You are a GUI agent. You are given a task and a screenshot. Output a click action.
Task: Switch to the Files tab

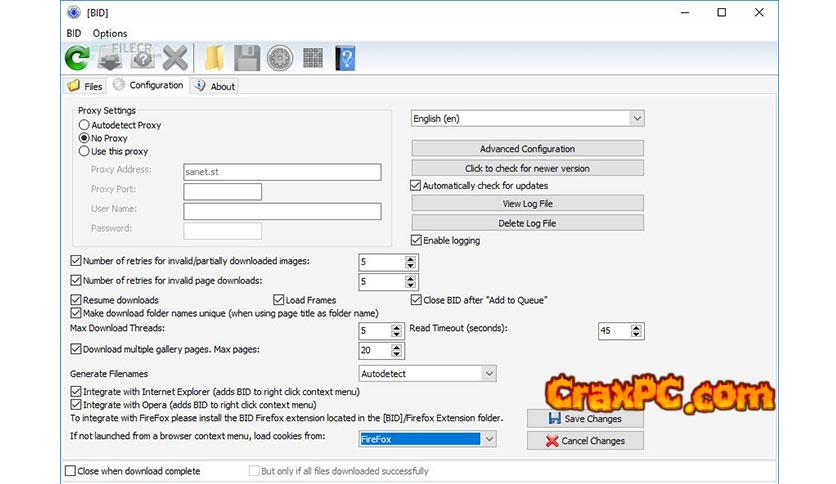(86, 87)
